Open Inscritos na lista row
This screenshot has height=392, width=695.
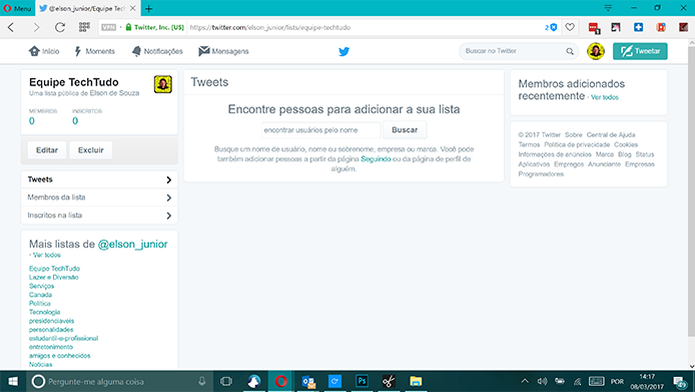[99, 215]
